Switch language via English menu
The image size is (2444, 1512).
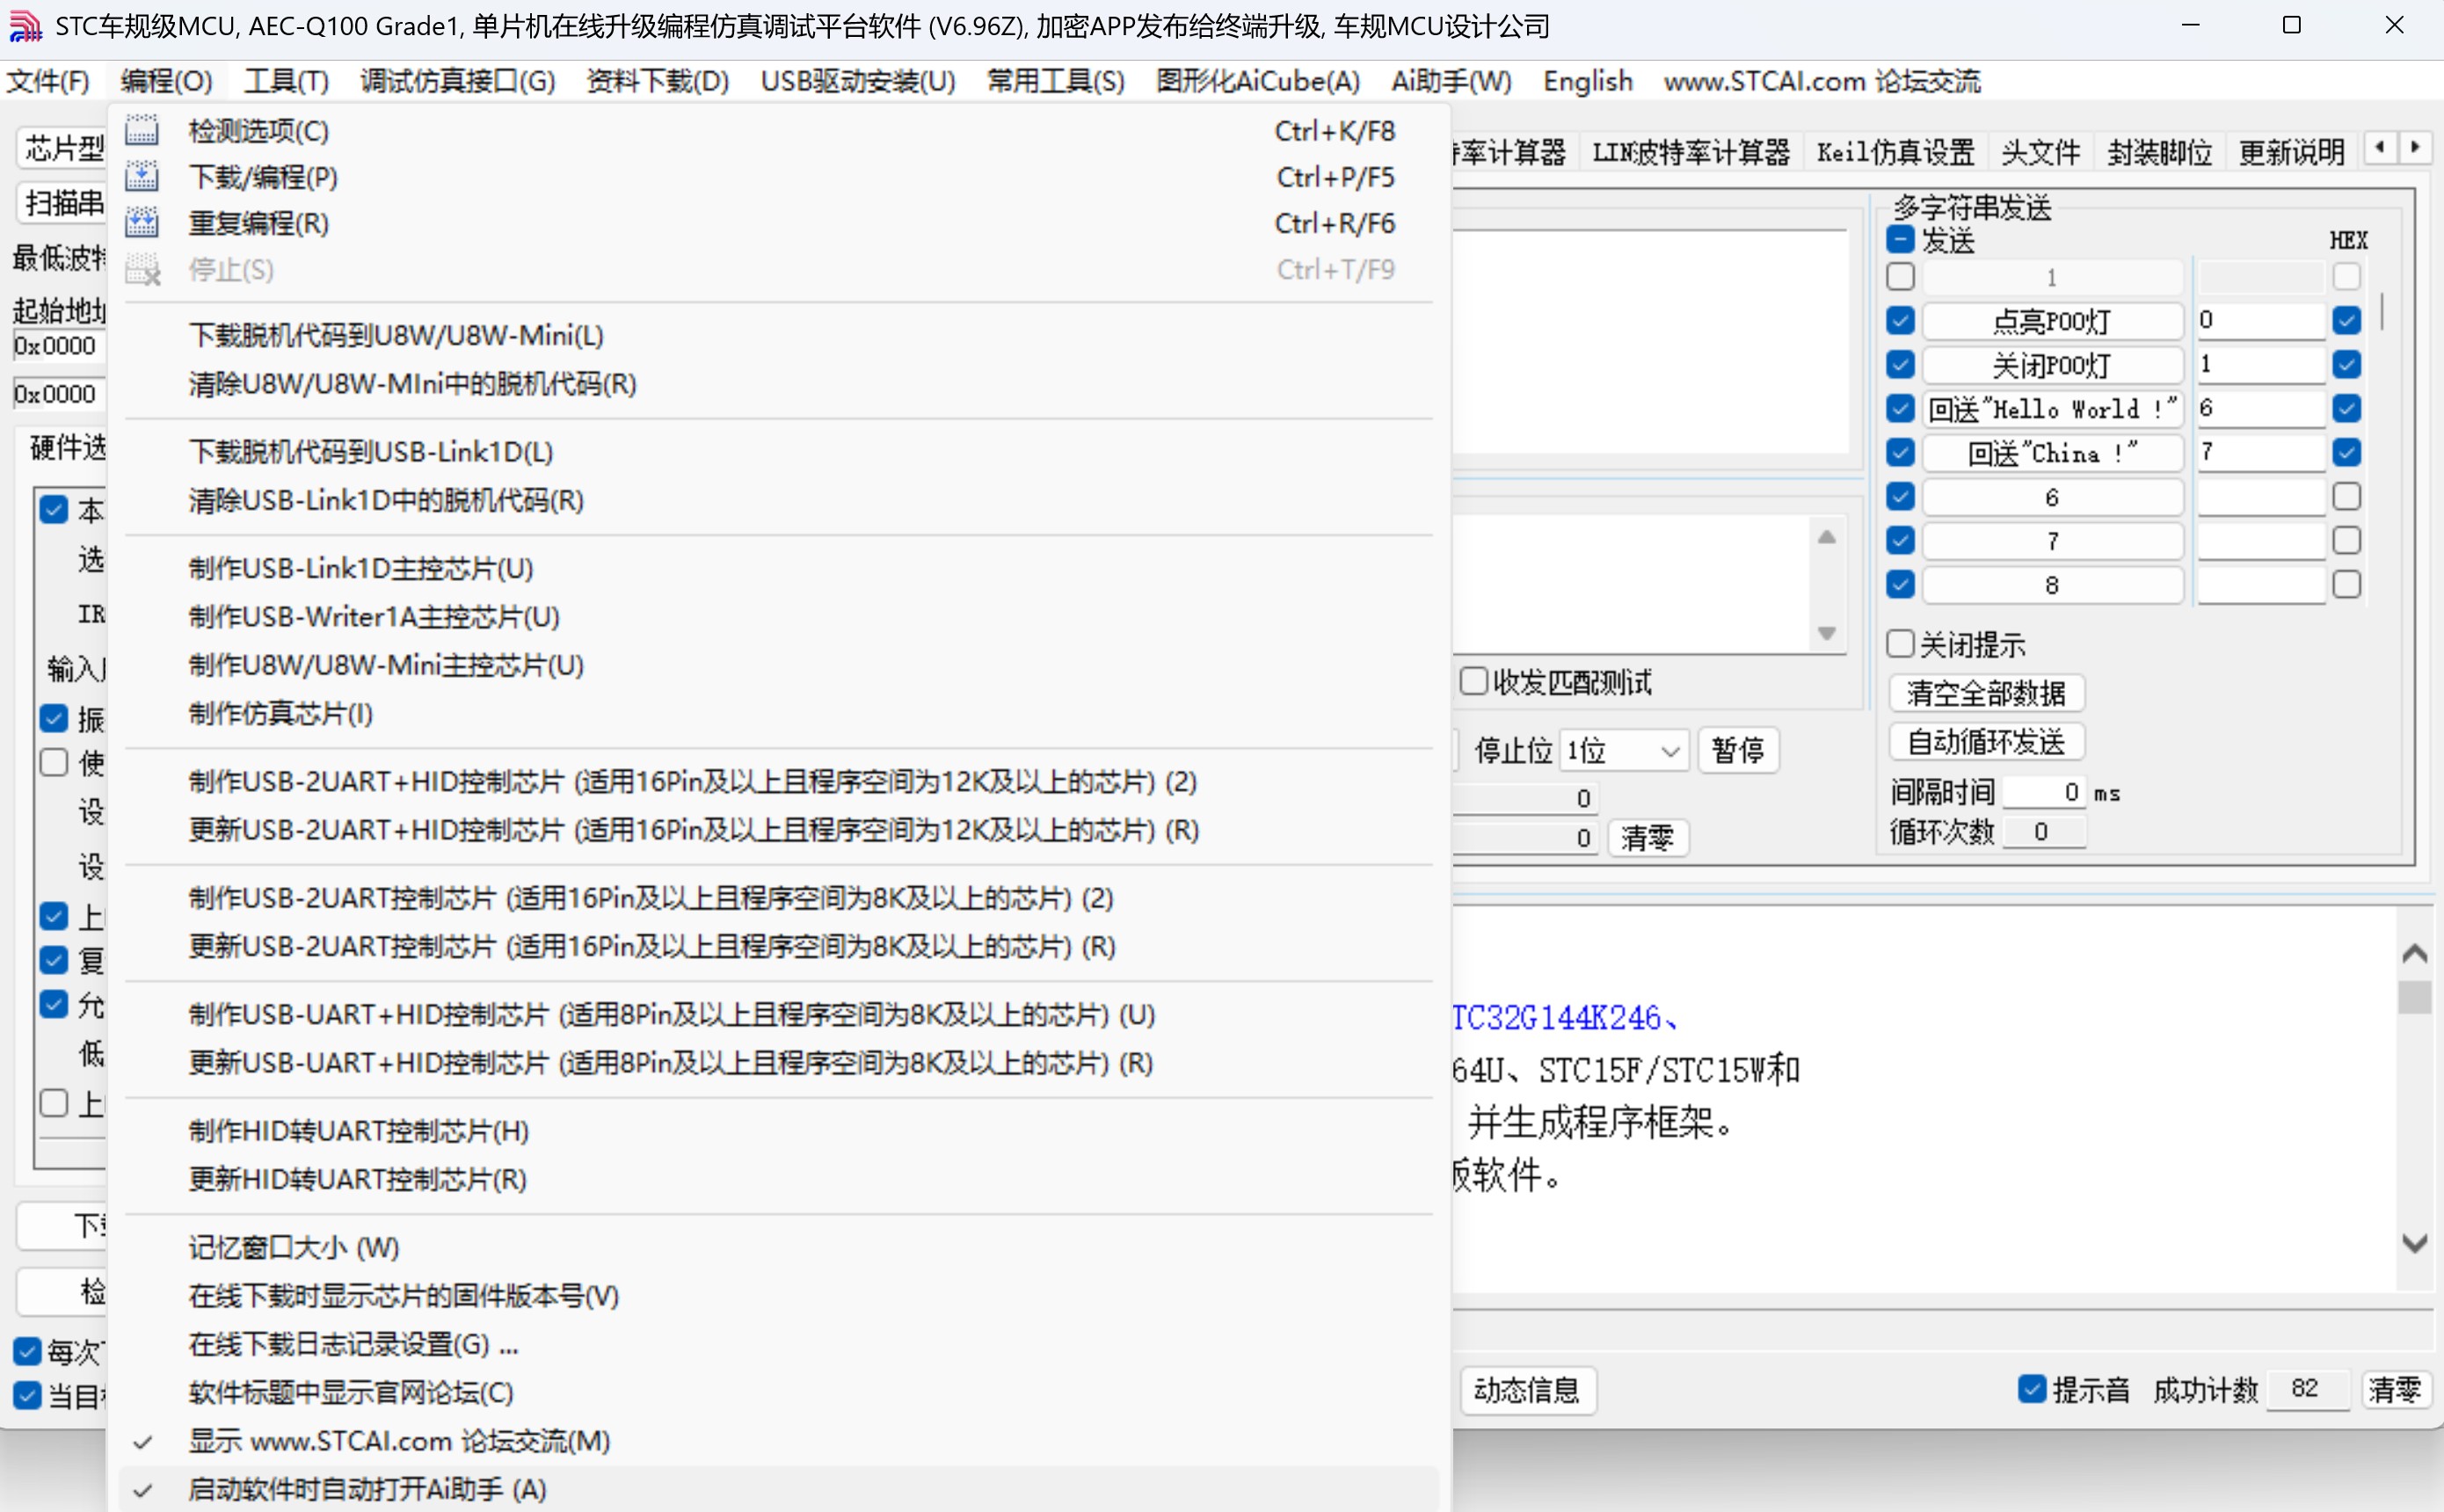click(1587, 81)
